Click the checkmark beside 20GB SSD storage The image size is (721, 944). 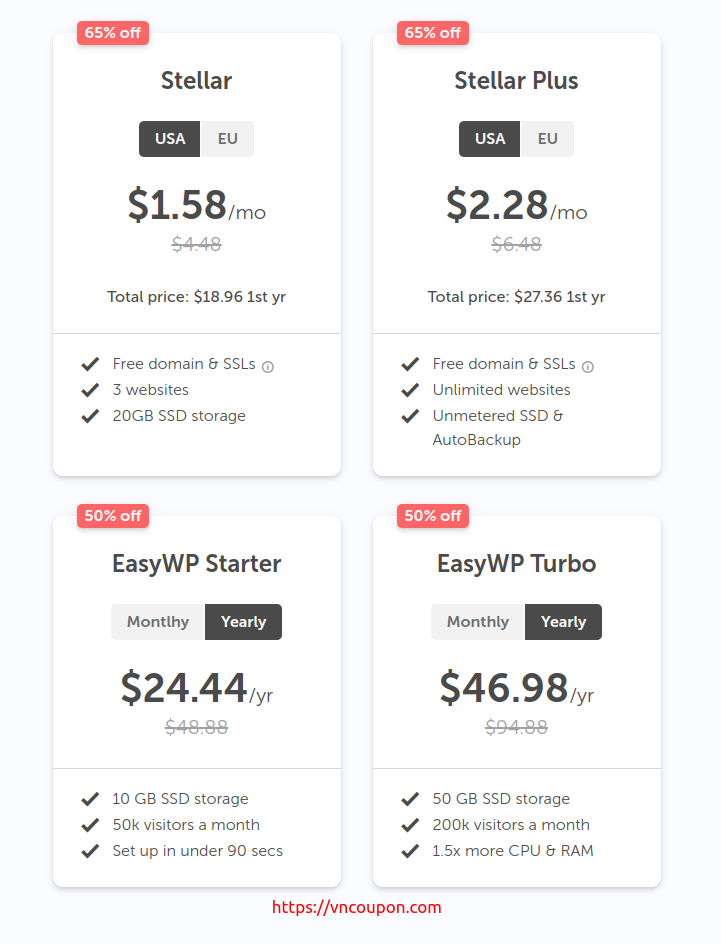[x=90, y=416]
